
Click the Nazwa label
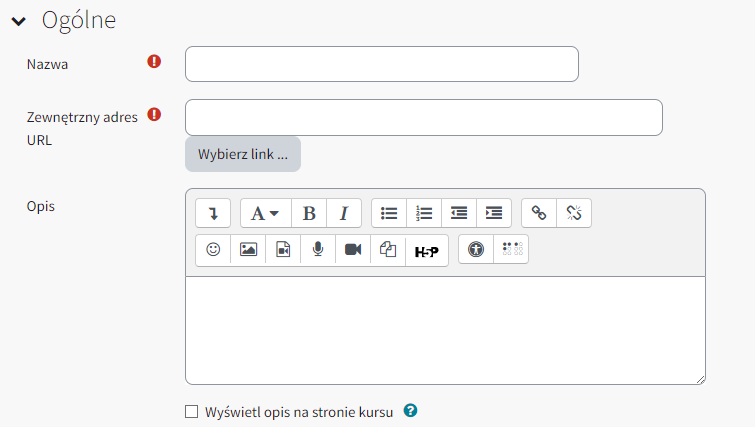click(x=47, y=65)
